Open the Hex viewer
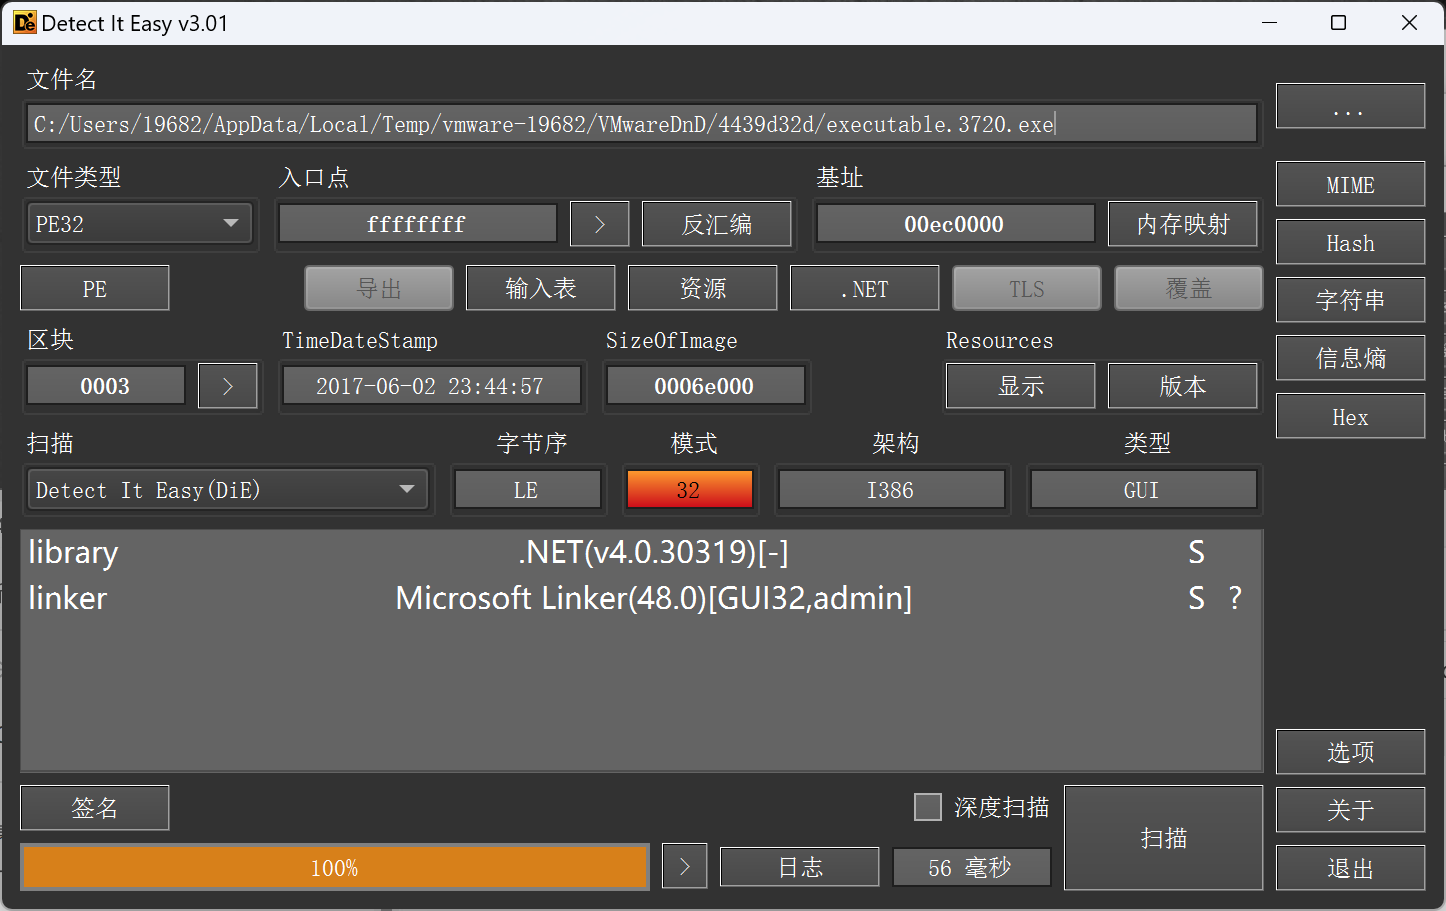This screenshot has width=1446, height=911. (x=1350, y=416)
